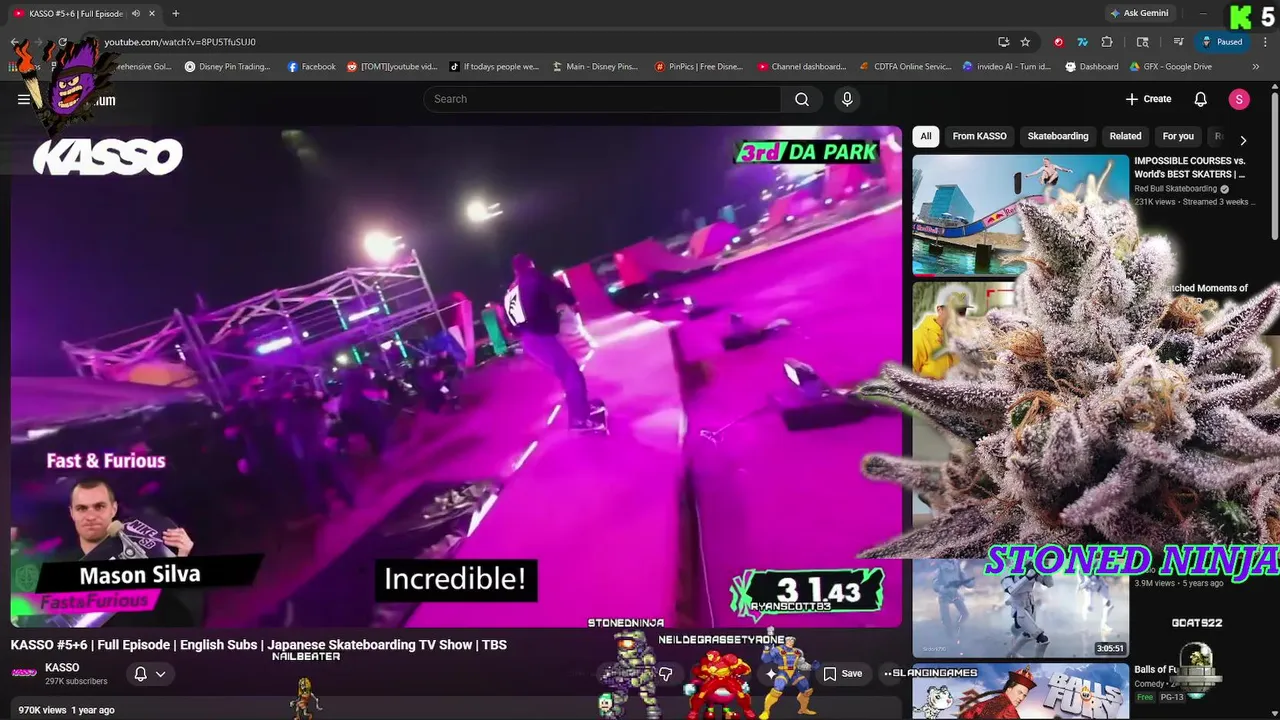The width and height of the screenshot is (1280, 720).
Task: Start voice search with the microphone
Action: 847,99
